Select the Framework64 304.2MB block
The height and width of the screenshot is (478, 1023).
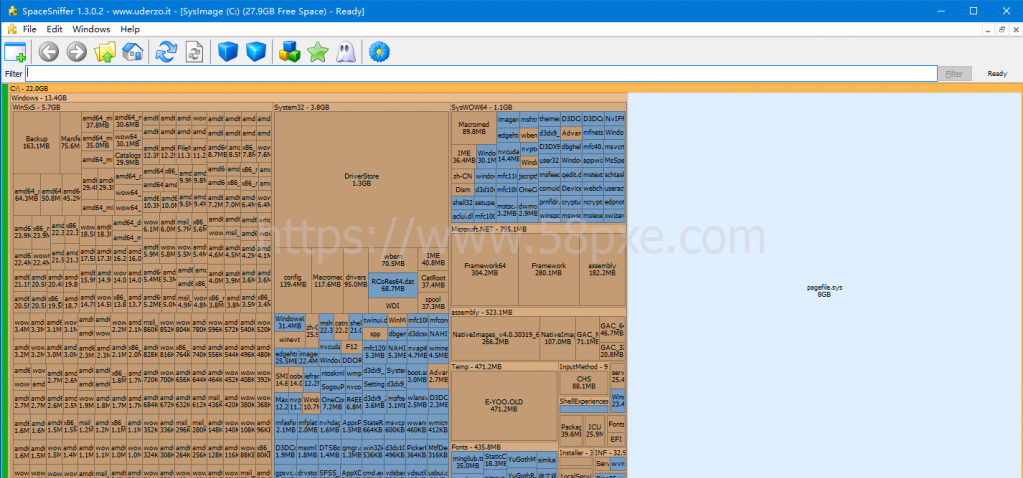point(485,269)
